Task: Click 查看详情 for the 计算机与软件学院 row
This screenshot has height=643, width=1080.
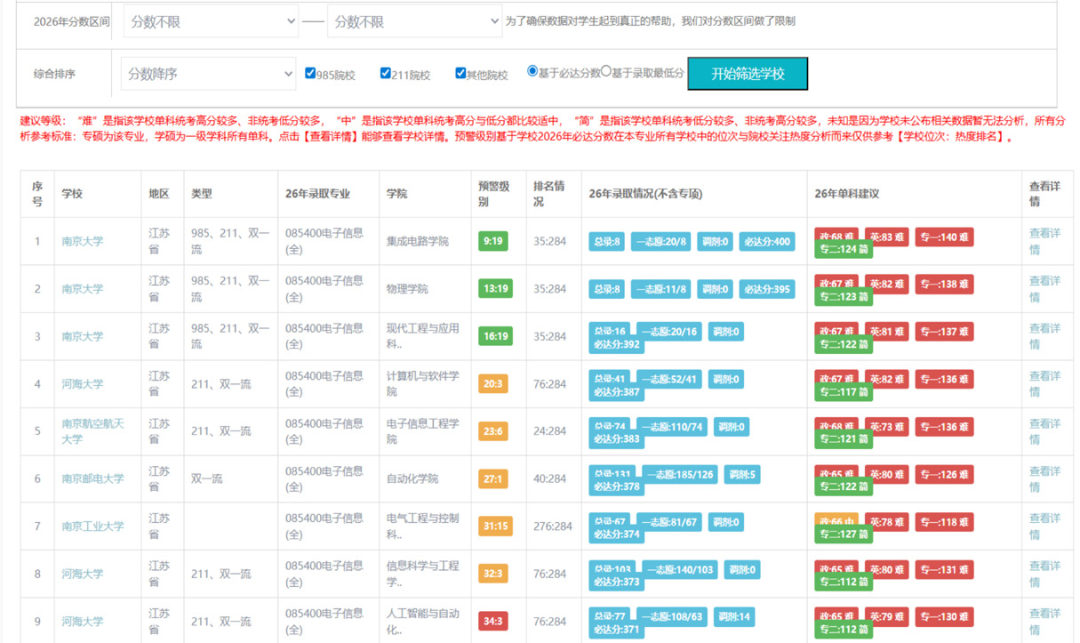Action: (x=1044, y=384)
